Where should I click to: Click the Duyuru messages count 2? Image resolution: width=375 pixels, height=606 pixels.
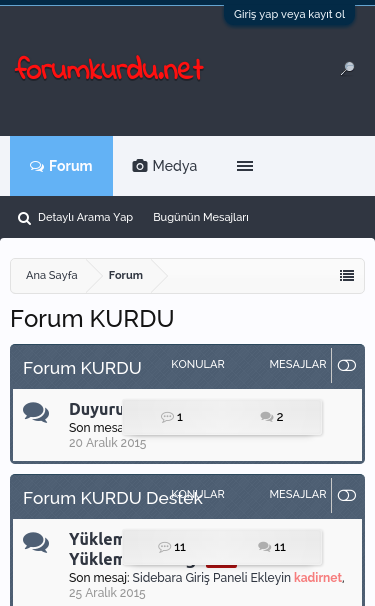[272, 417]
